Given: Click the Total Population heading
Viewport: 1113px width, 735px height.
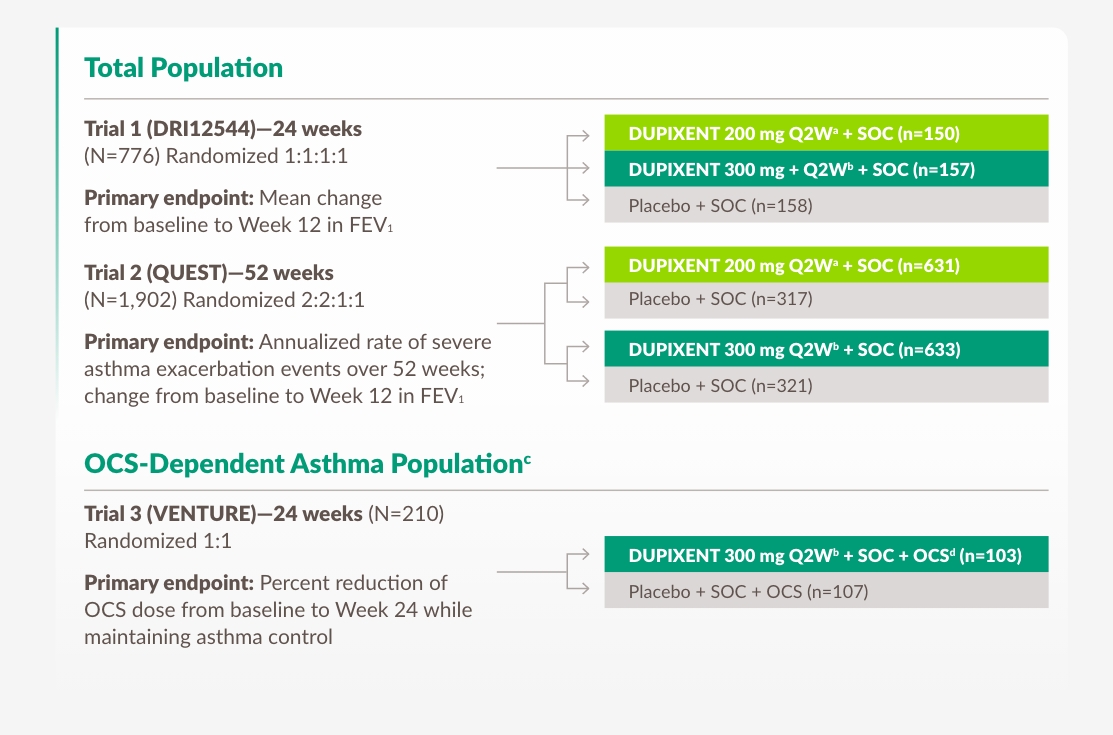Looking at the screenshot, I should coord(184,68).
